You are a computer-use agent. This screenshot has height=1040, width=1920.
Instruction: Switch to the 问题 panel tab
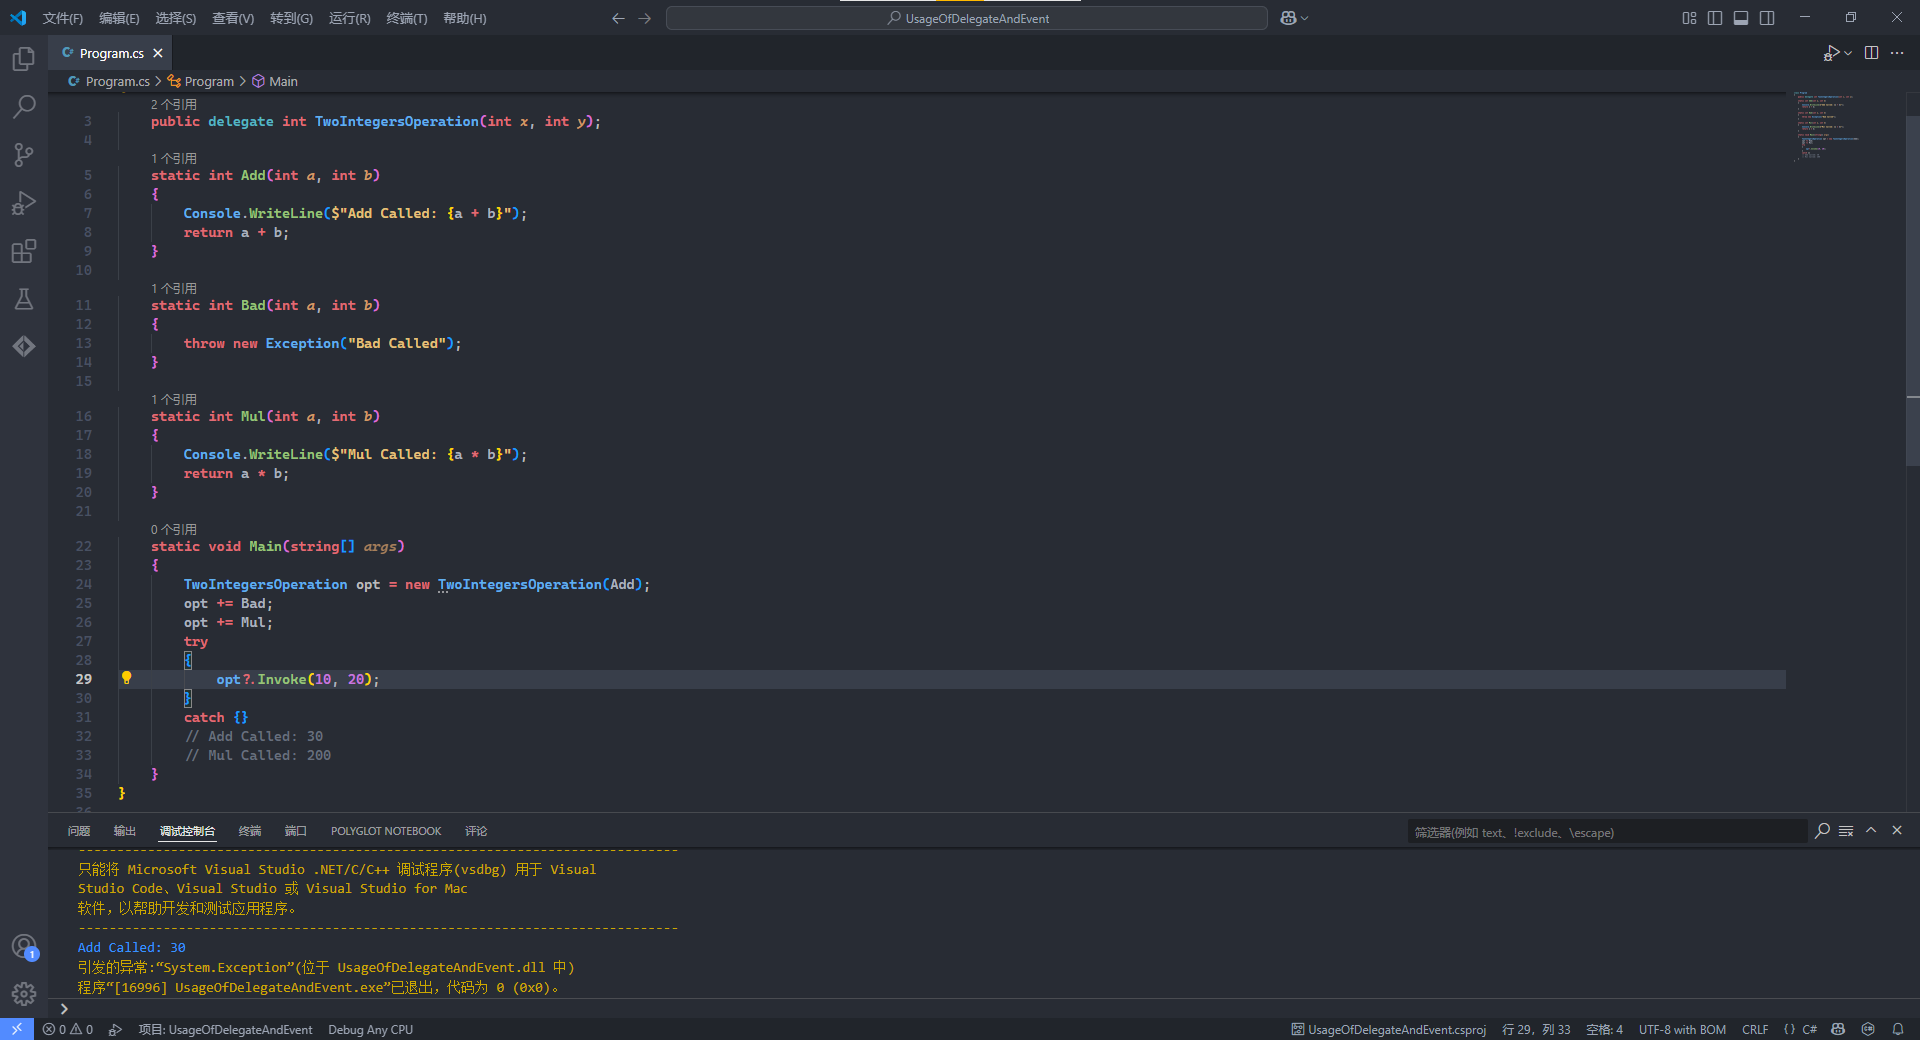point(79,831)
